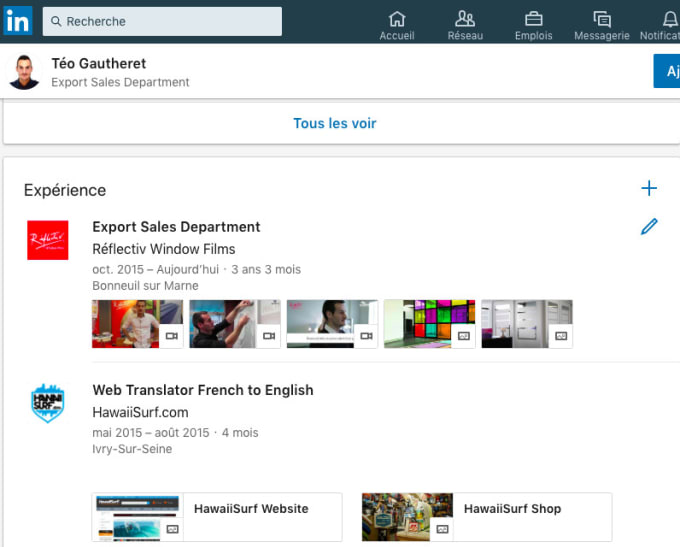Open the Accueil home icon
This screenshot has width=680, height=547.
tap(397, 19)
